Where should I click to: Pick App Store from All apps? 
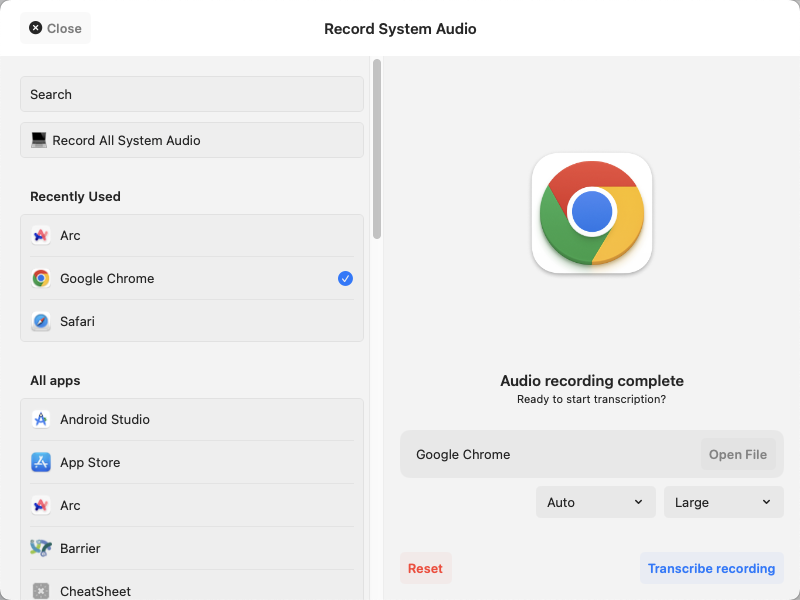192,462
